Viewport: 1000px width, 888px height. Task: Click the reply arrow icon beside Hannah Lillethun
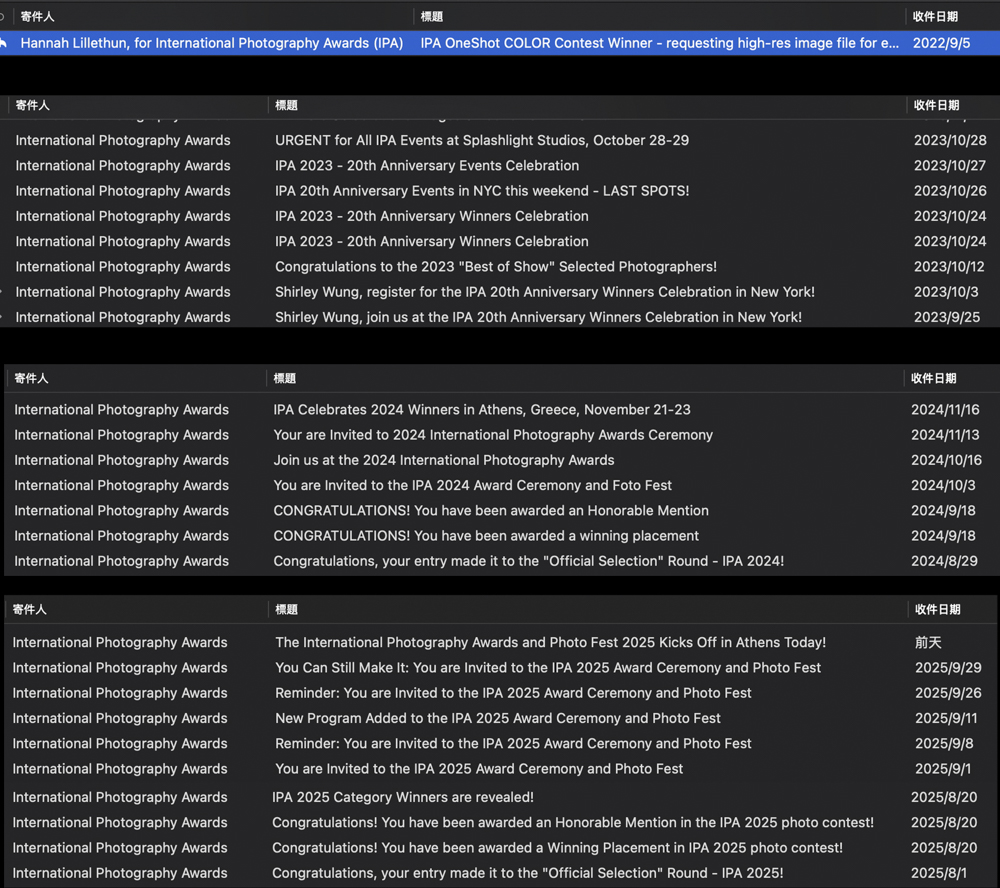coord(4,43)
